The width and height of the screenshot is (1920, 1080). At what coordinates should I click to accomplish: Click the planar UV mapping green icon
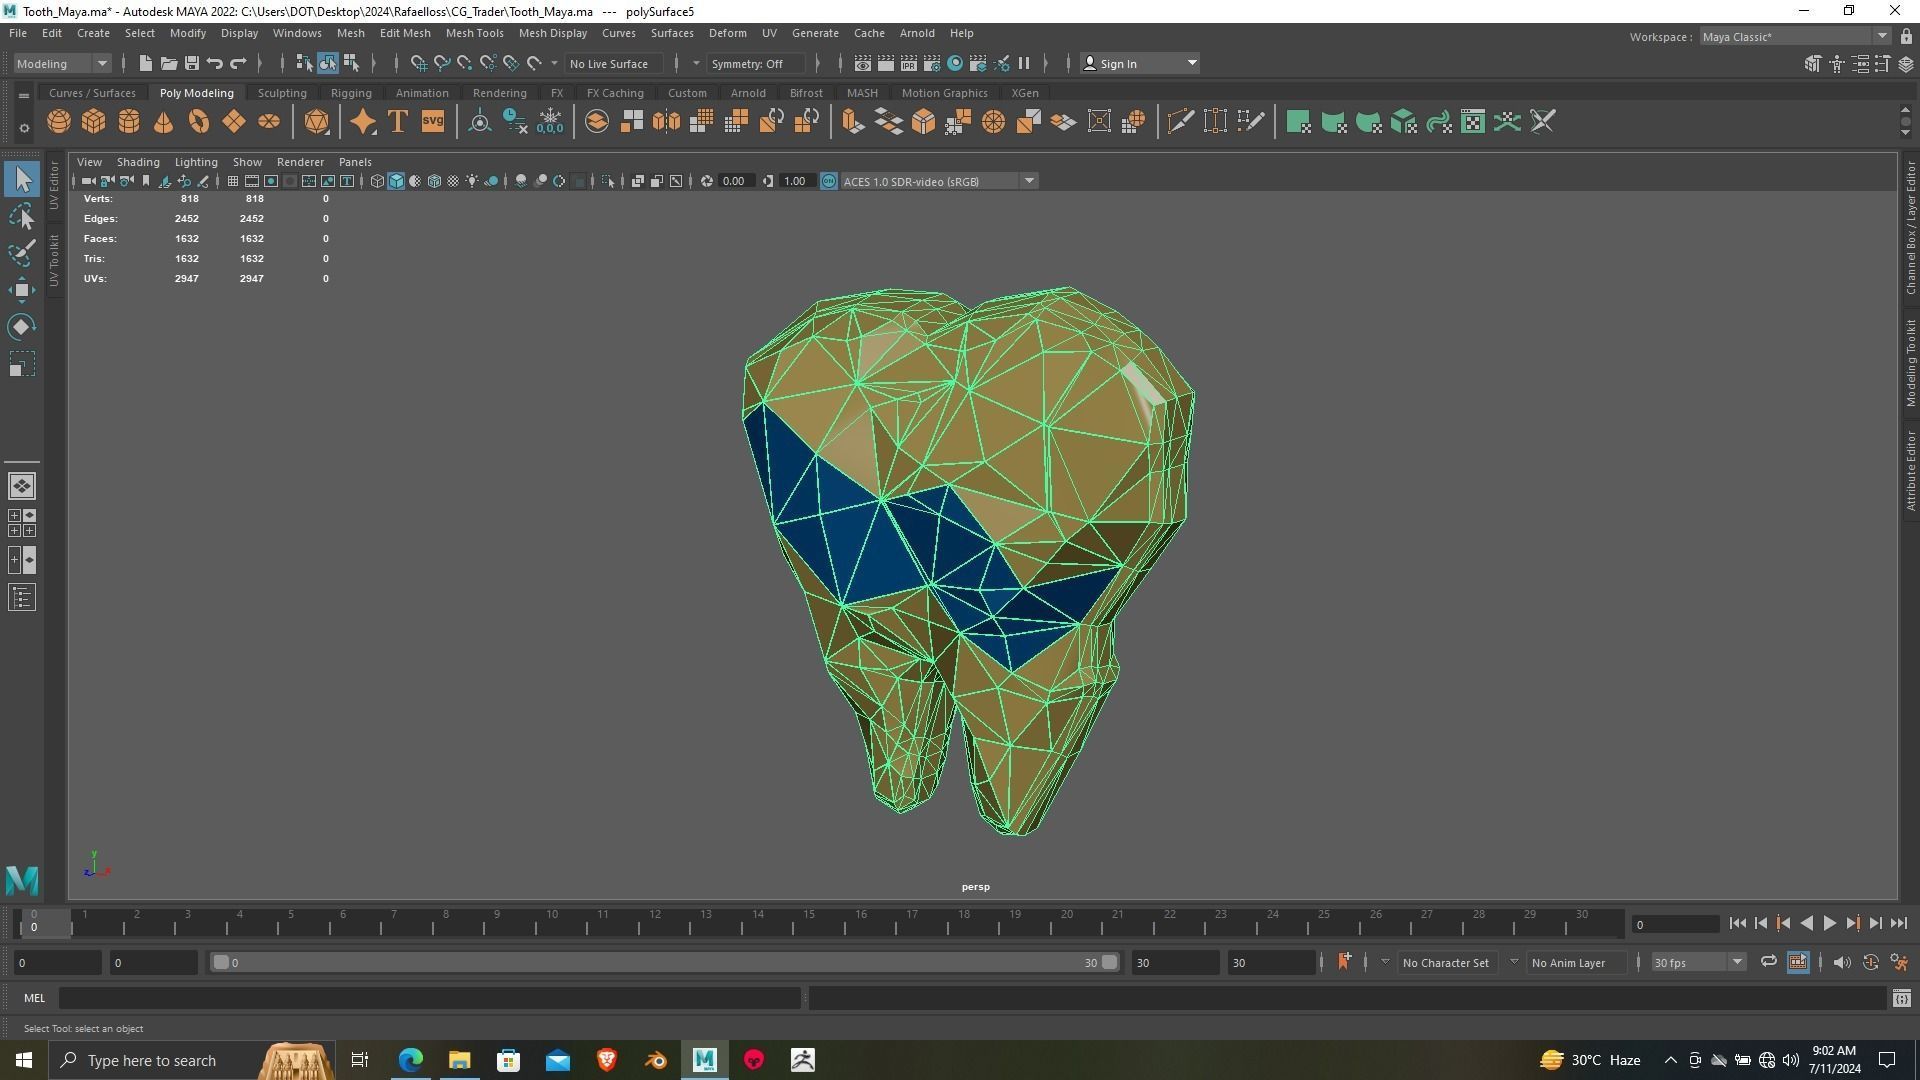pos(1298,122)
